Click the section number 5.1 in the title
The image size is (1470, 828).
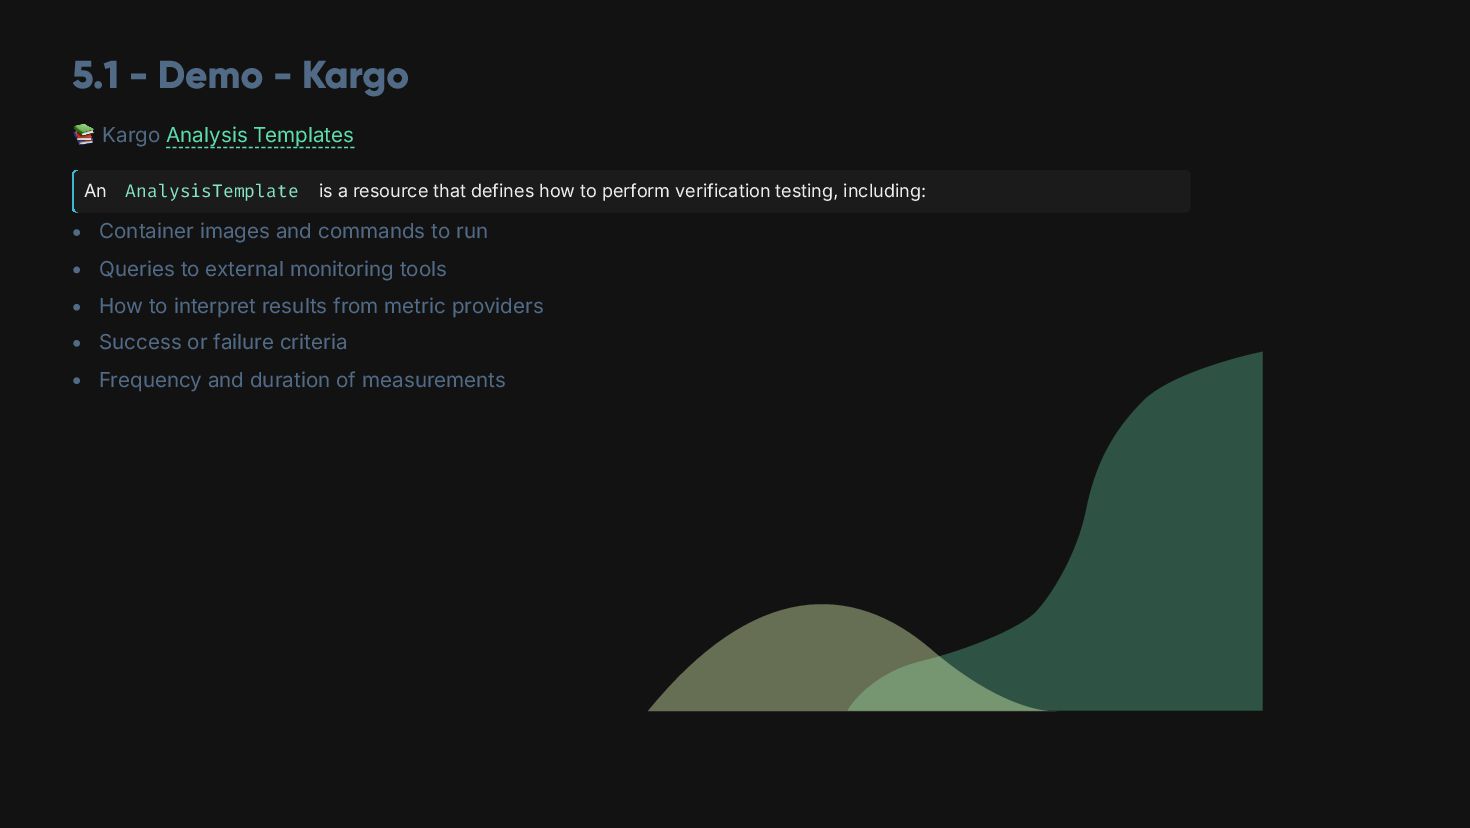[97, 76]
